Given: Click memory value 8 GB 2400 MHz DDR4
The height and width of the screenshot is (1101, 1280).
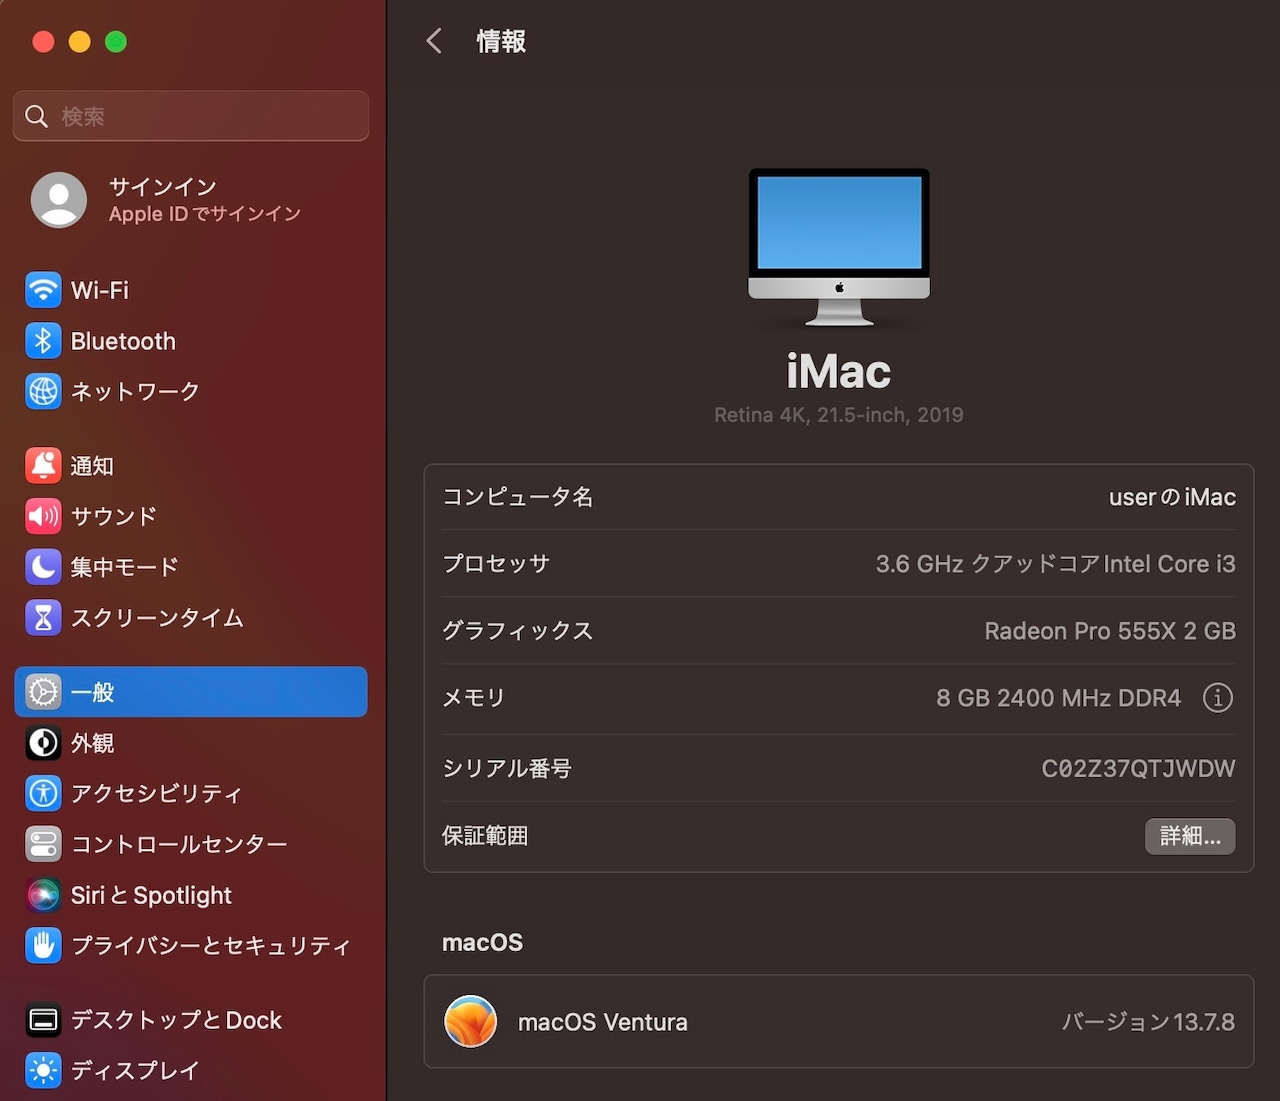Looking at the screenshot, I should [x=1058, y=698].
